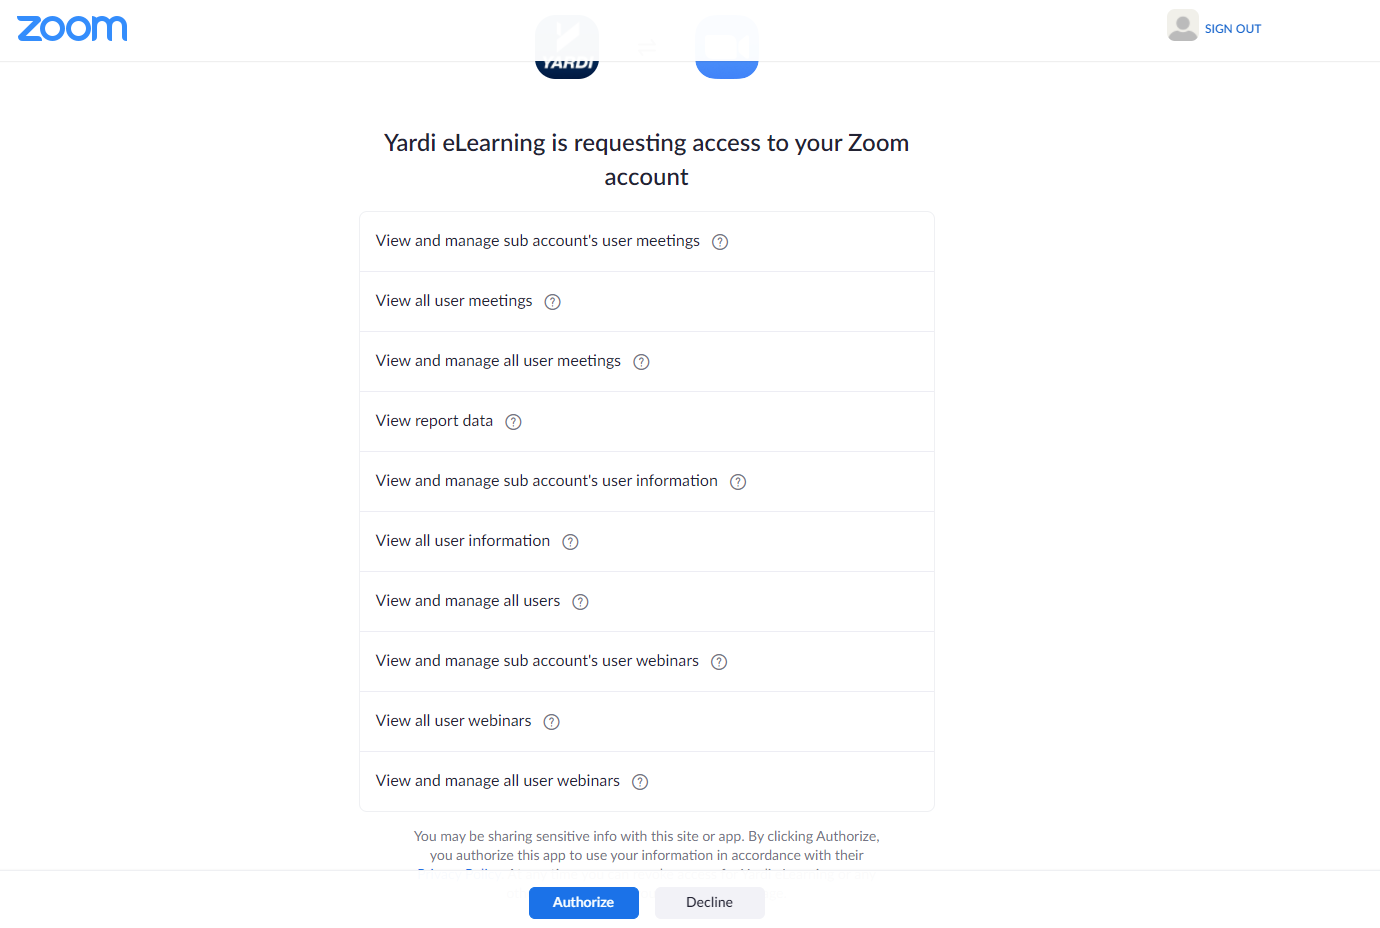
Task: Click the Decline button
Action: [710, 902]
